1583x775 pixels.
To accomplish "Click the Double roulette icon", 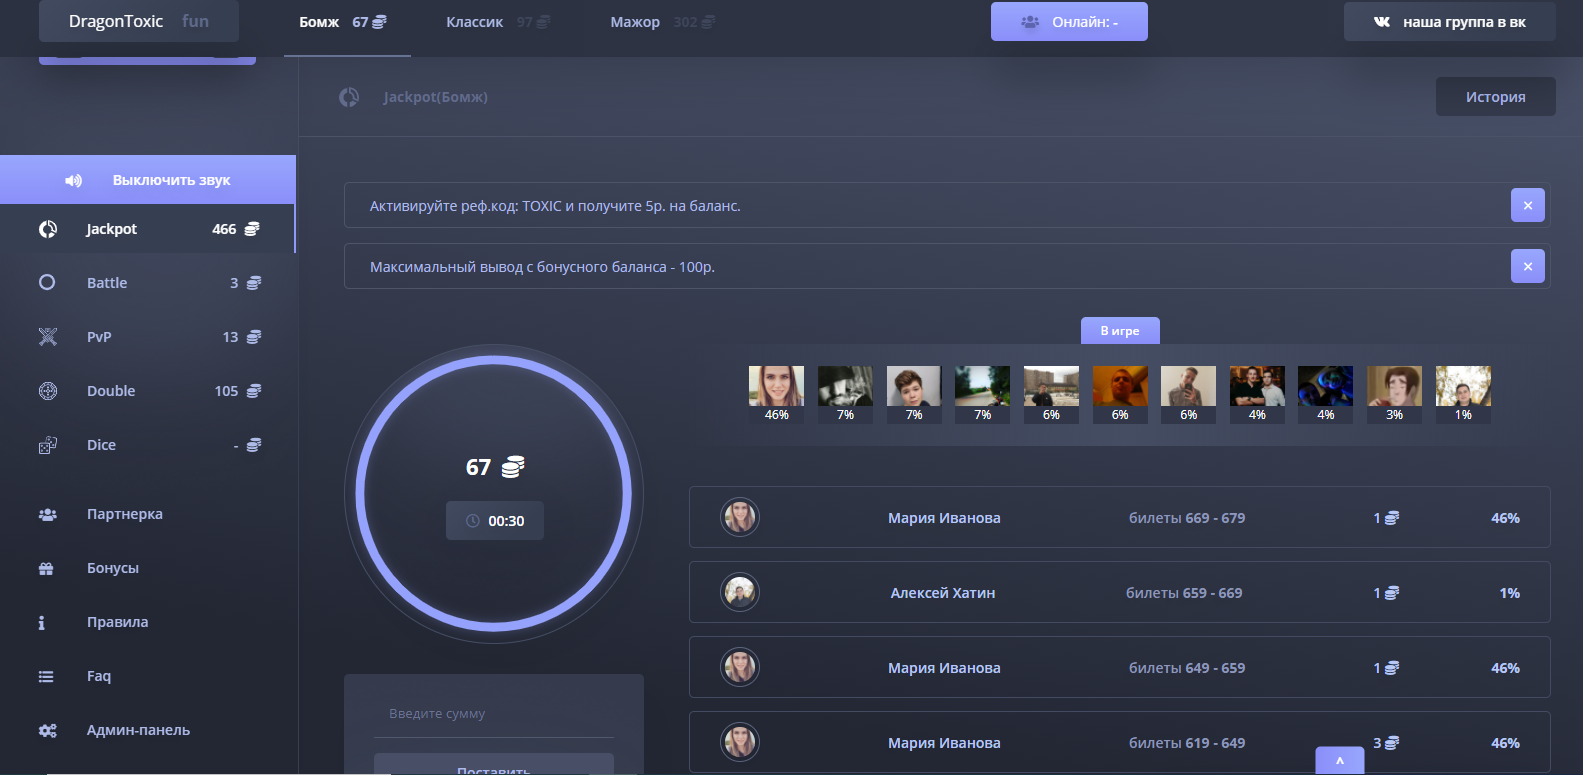I will 48,391.
